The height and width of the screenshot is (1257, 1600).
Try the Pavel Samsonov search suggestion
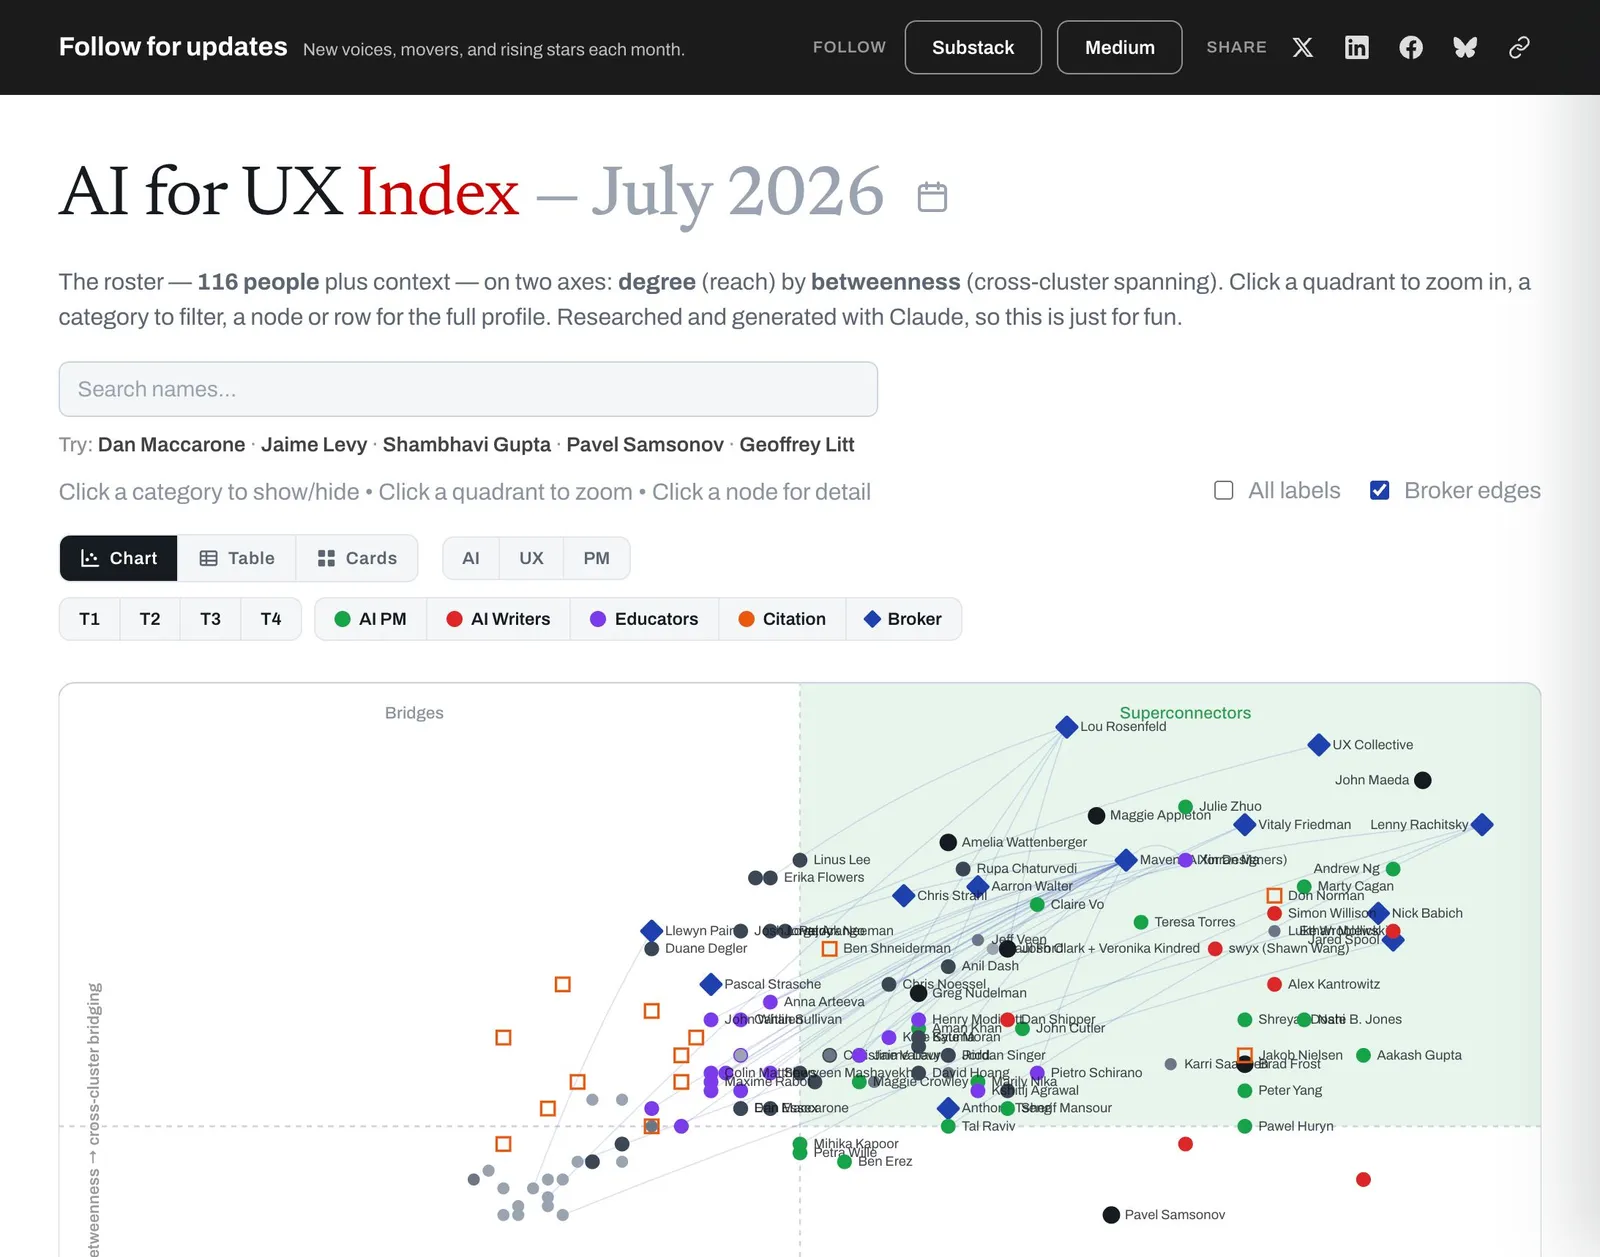point(645,445)
